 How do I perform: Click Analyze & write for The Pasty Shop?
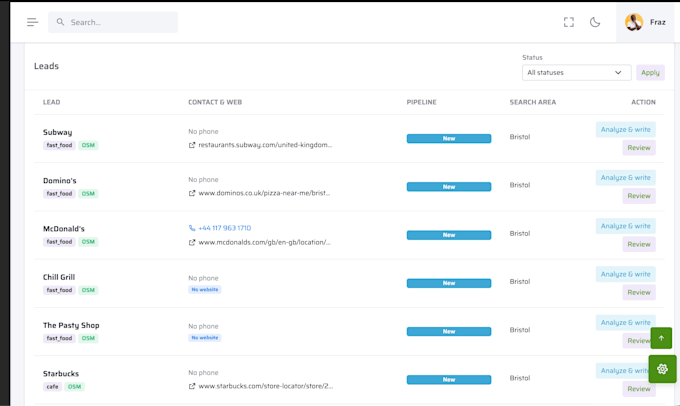pyautogui.click(x=625, y=322)
